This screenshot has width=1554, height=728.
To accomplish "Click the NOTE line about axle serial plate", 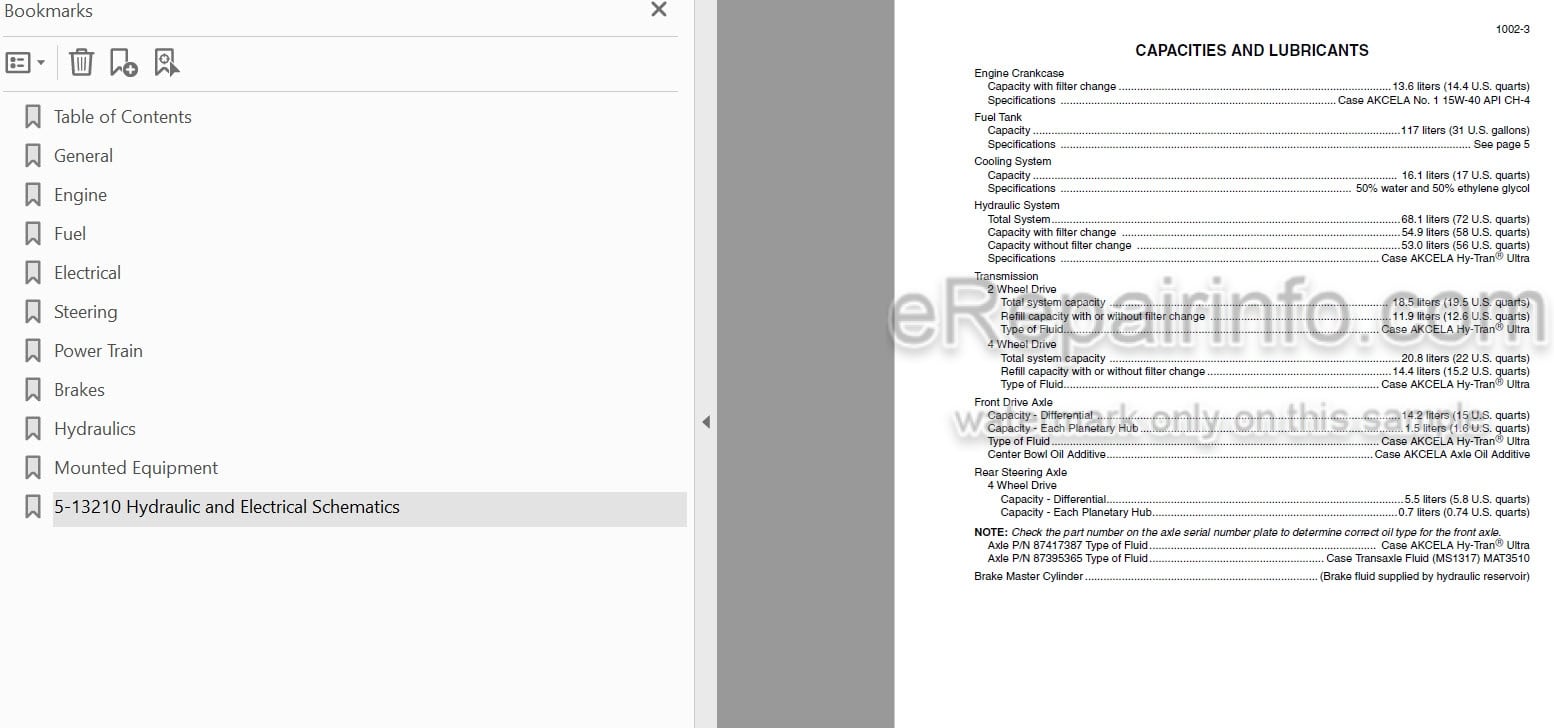I will click(1238, 532).
